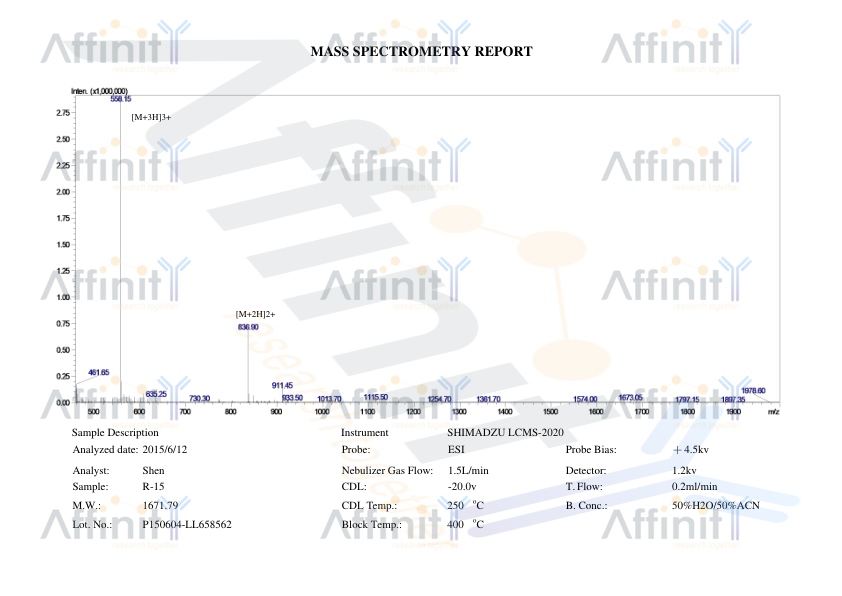Click the 1115.50 peak label
Image resolution: width=842 pixels, height=596 pixels.
pyautogui.click(x=376, y=397)
